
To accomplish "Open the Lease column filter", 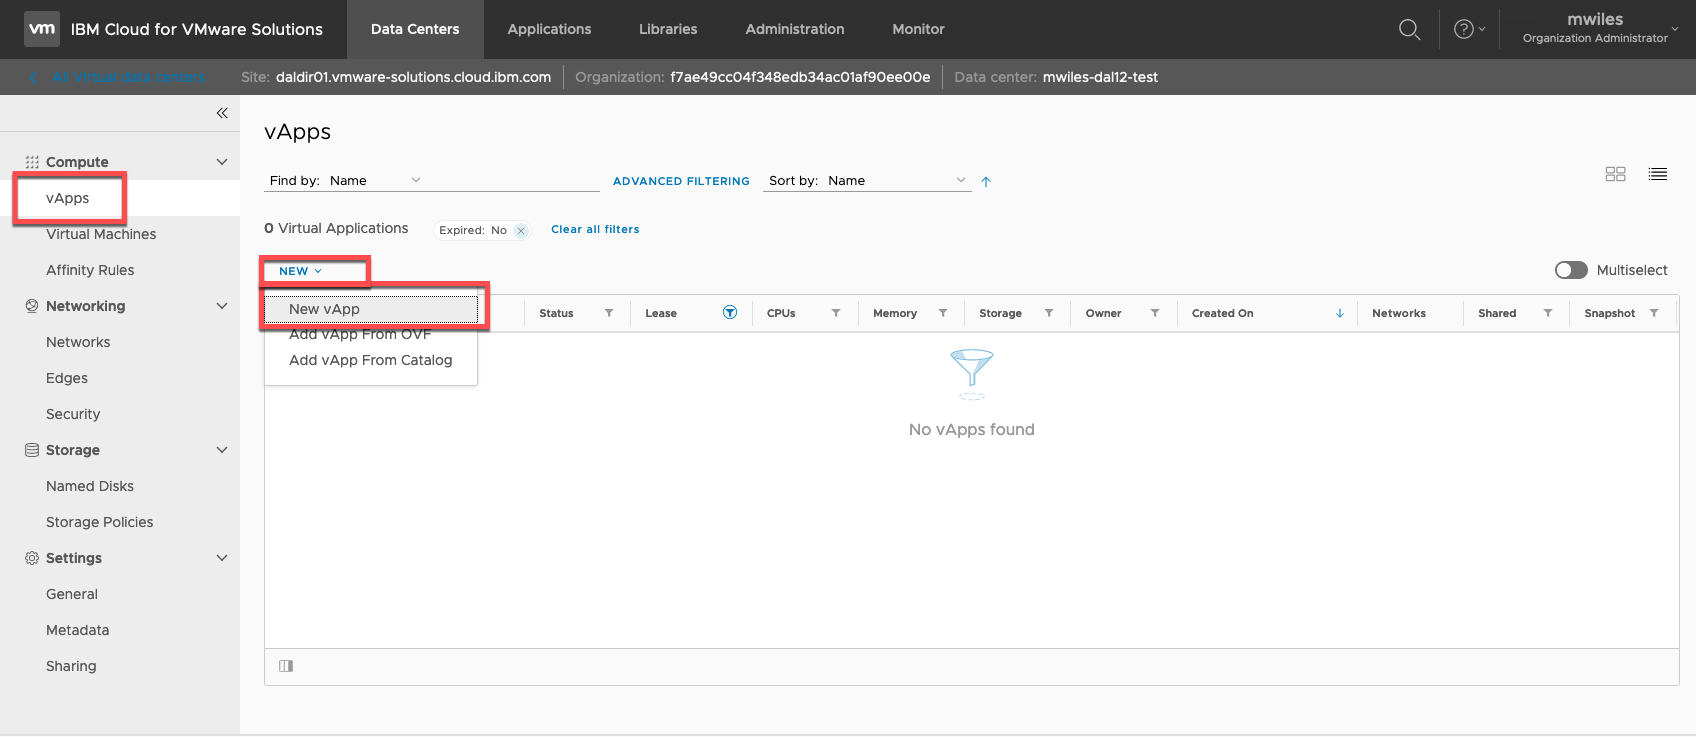I will tap(730, 313).
